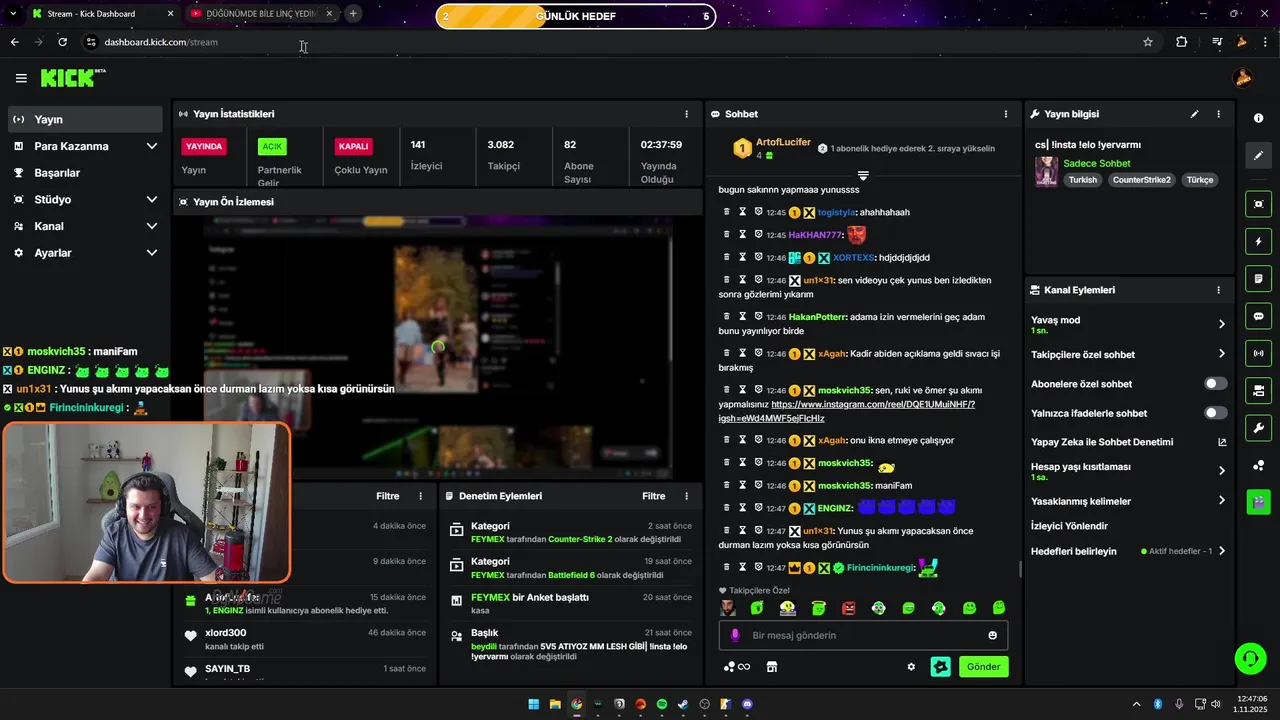Open Yayın bilgisi panel options menu
Viewport: 1280px width, 720px height.
1218,114
